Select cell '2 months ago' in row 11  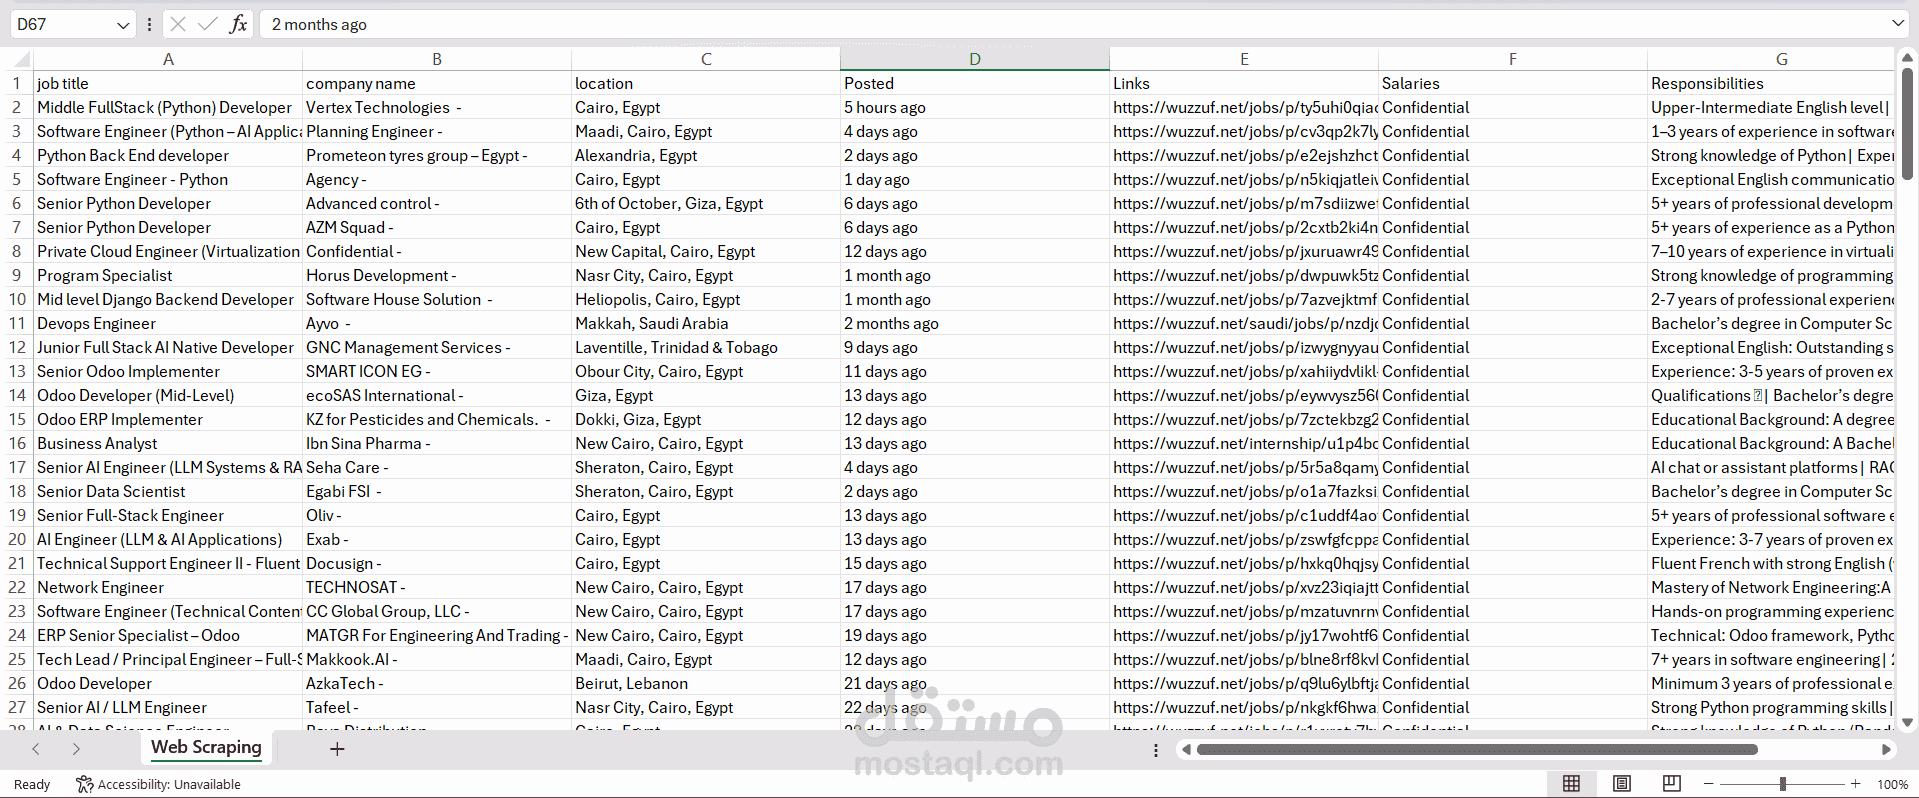975,323
